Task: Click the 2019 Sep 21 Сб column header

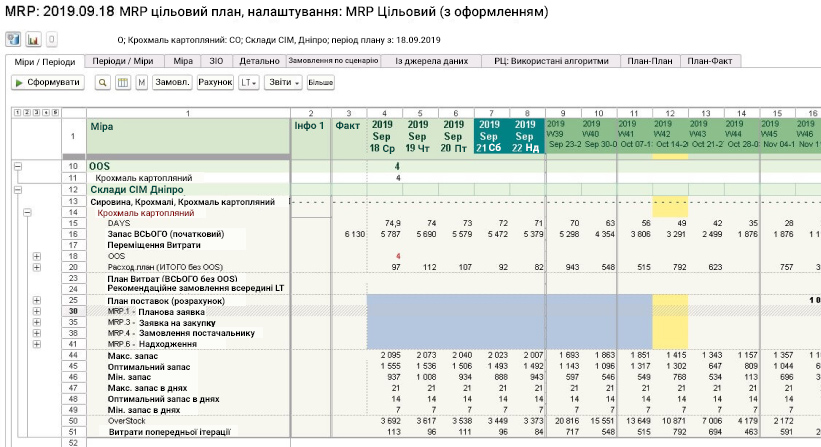Action: click(x=492, y=136)
